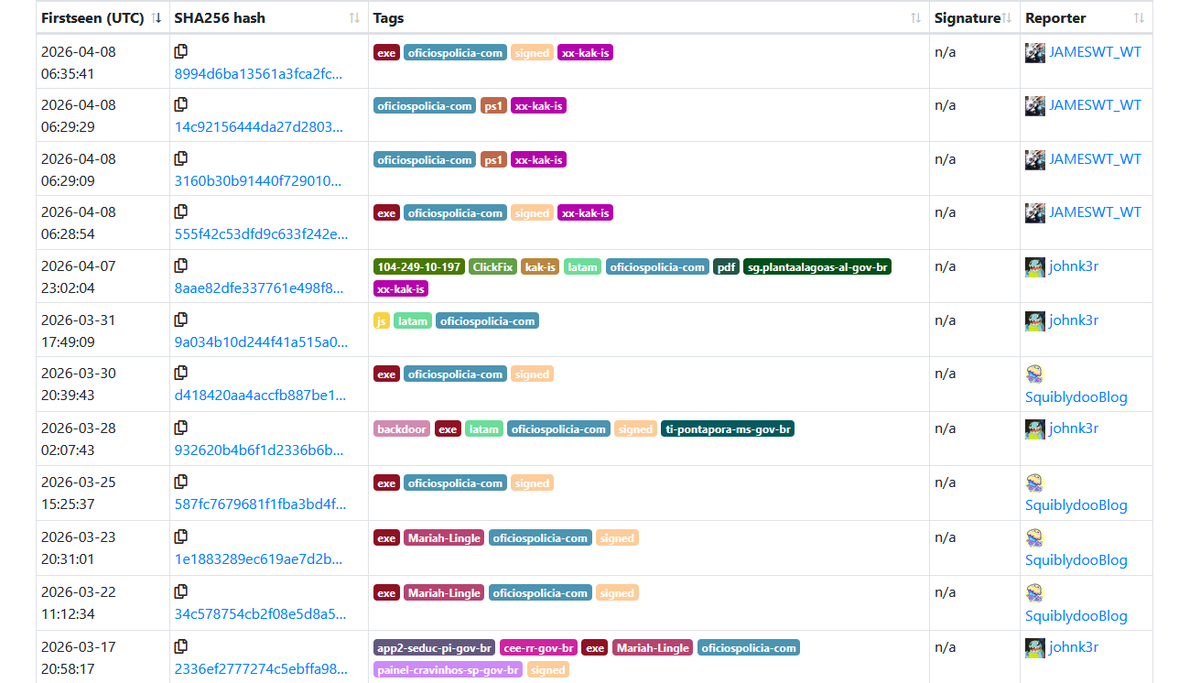Select the backdoor tag badge

[401, 428]
